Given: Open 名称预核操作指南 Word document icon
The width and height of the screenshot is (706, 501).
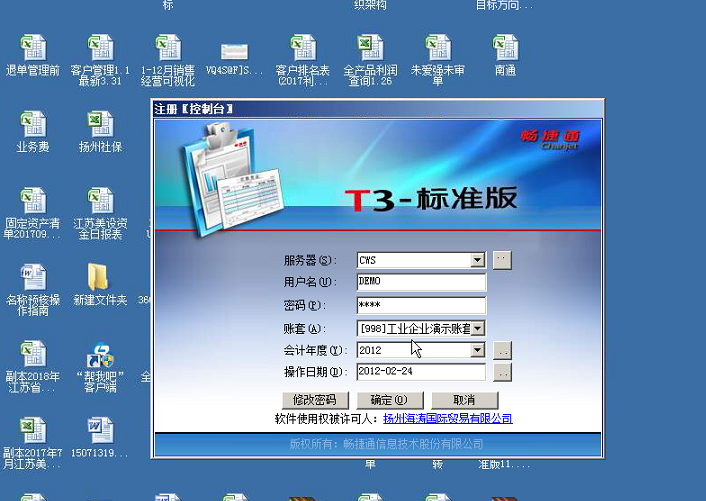Looking at the screenshot, I should click(x=33, y=277).
